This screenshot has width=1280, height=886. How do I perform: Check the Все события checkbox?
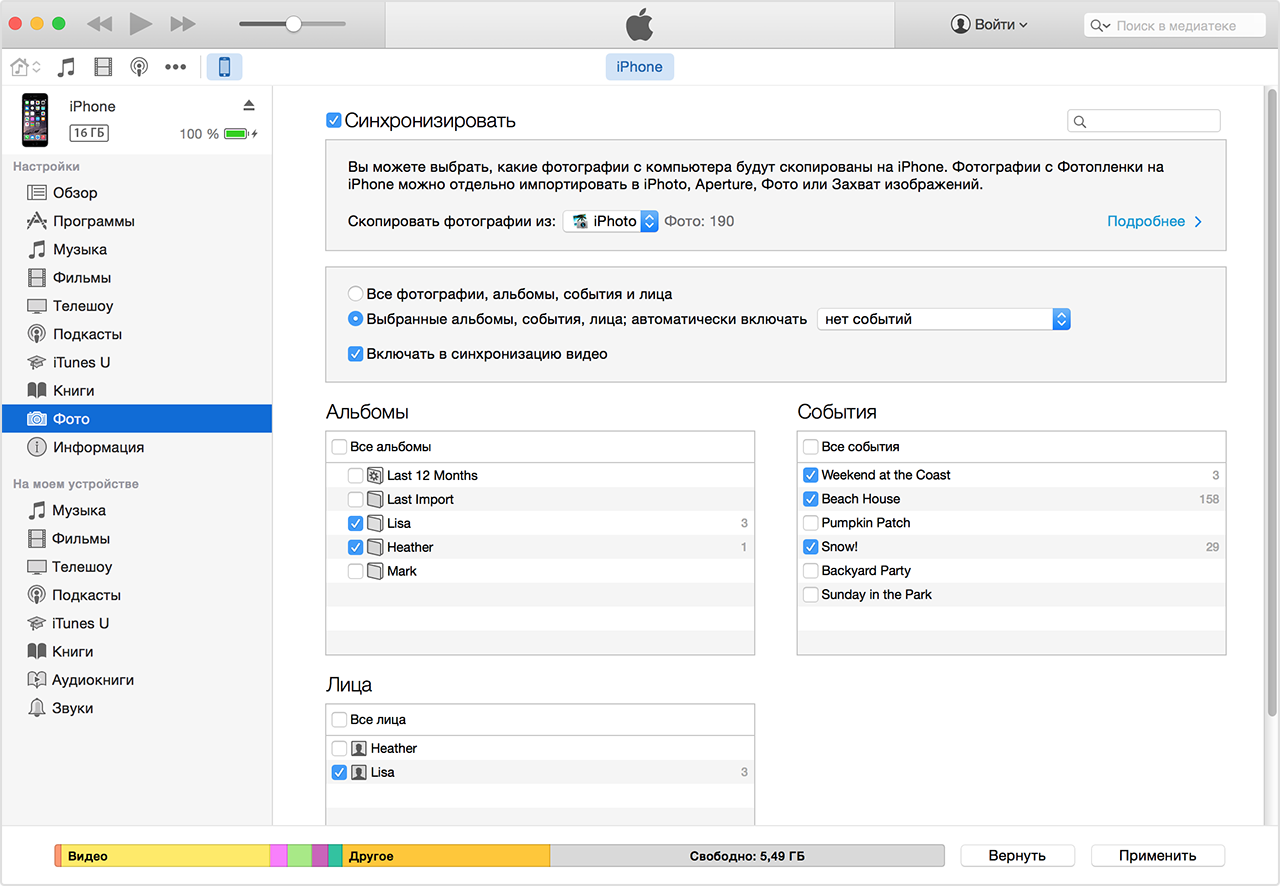(811, 447)
